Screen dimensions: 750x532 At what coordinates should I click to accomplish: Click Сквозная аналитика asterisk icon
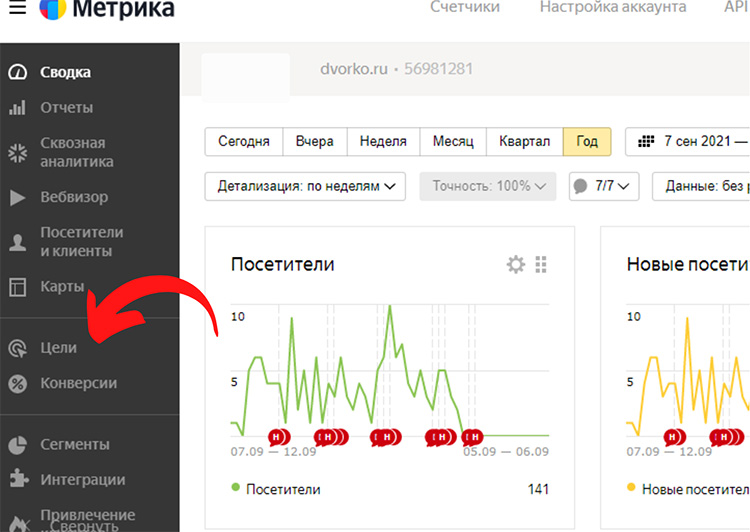[18, 153]
